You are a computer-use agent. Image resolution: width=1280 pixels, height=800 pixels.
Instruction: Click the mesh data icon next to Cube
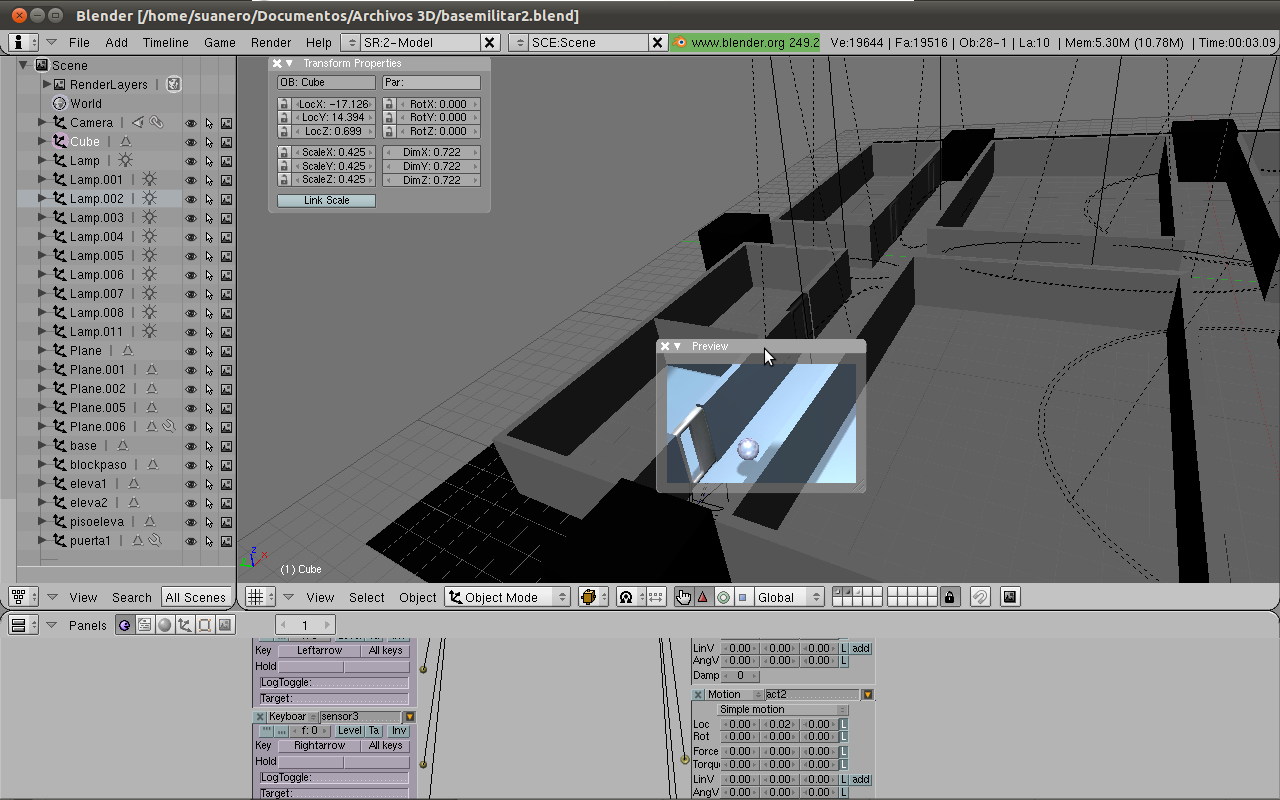(x=125, y=142)
